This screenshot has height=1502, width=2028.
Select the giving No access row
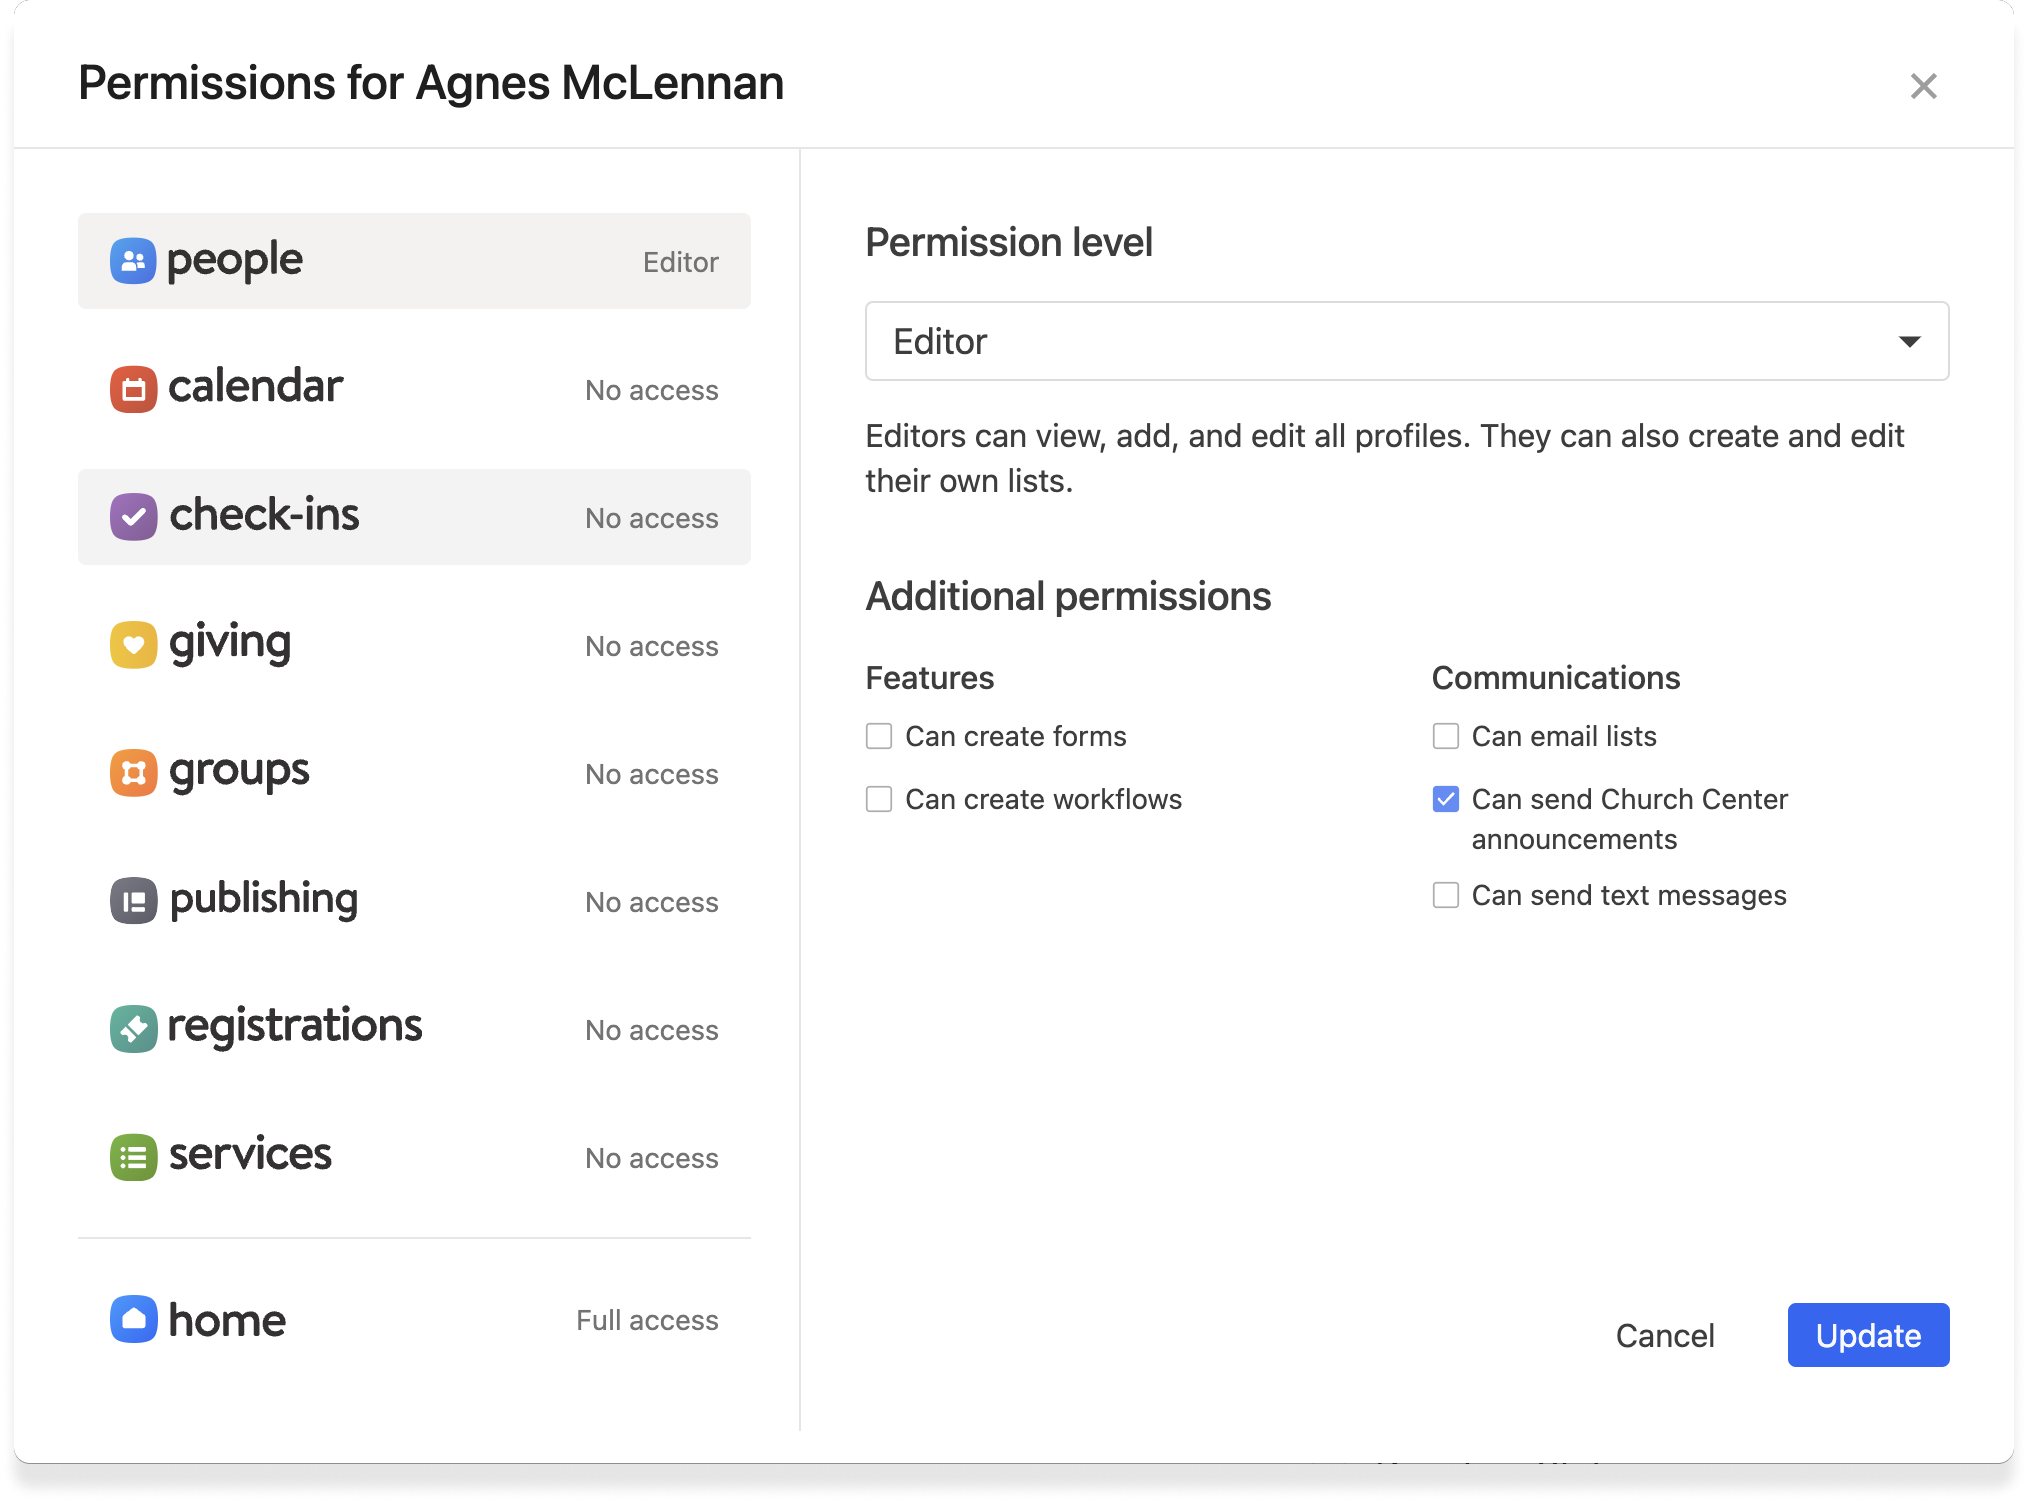[414, 645]
